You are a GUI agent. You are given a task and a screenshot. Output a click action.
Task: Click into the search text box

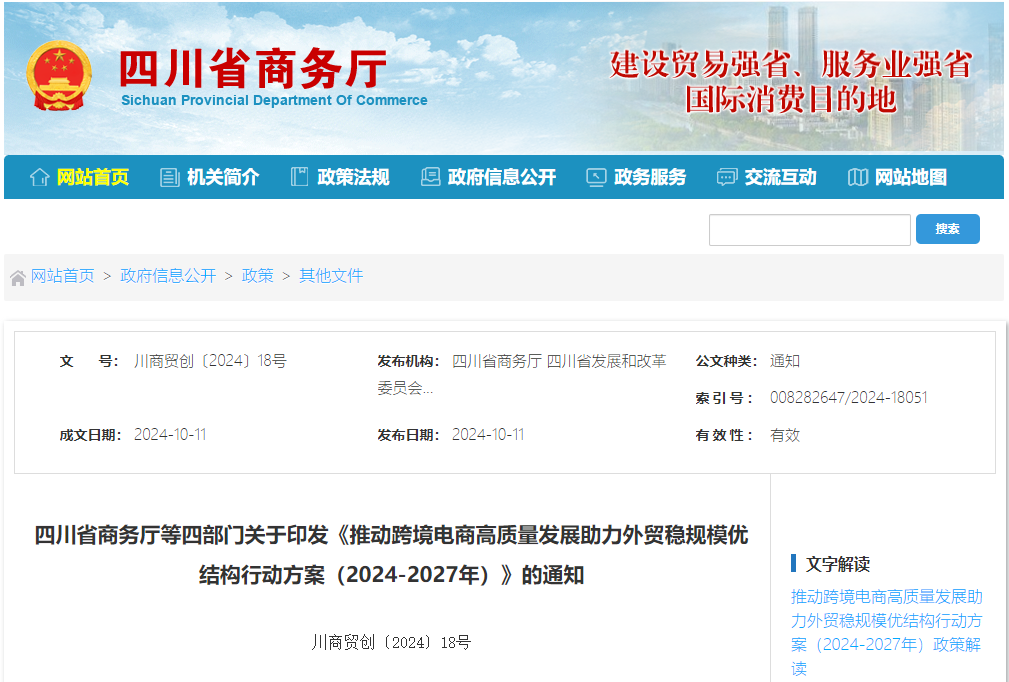809,230
